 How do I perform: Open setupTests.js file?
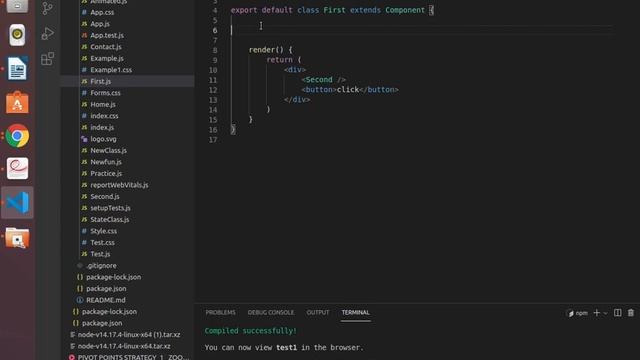click(110, 208)
